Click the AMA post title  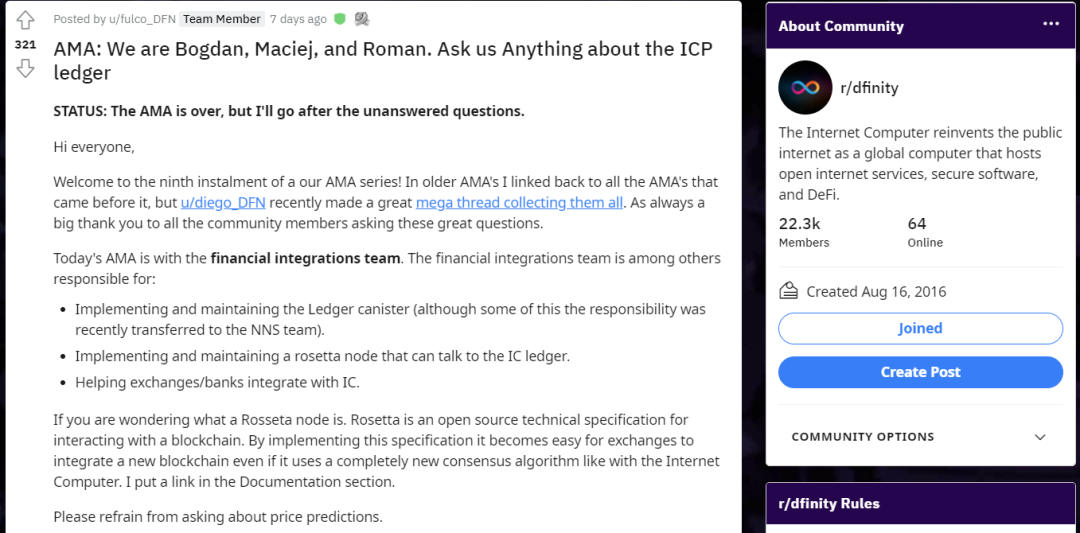383,60
